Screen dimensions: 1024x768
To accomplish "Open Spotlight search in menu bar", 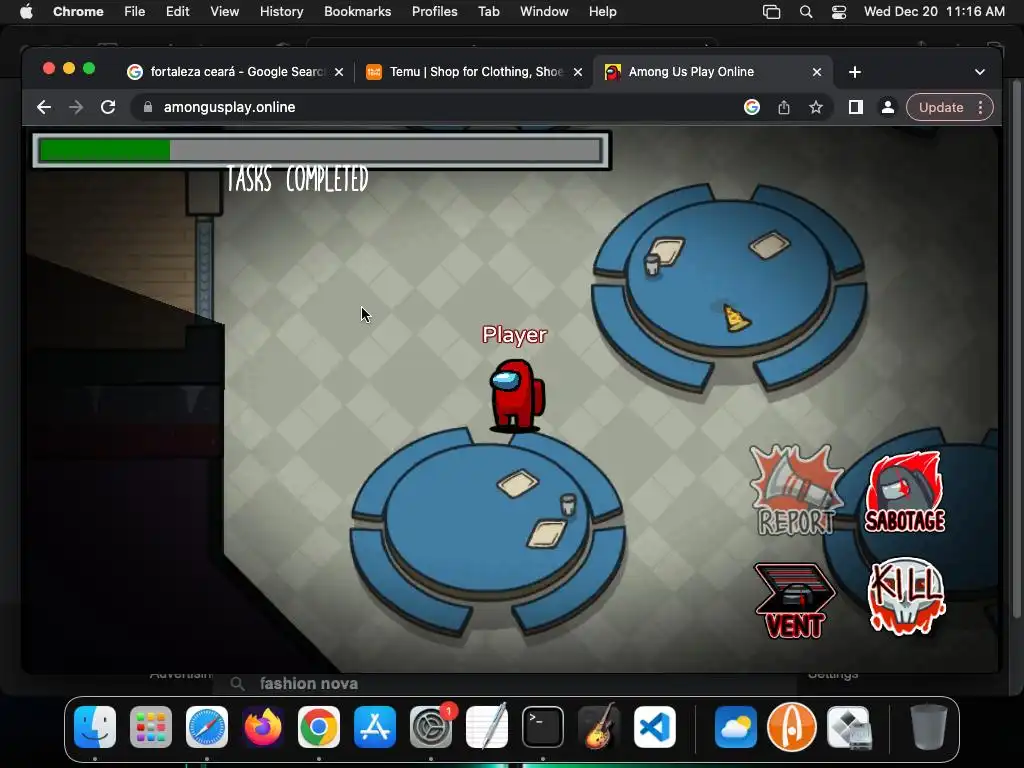I will point(806,11).
